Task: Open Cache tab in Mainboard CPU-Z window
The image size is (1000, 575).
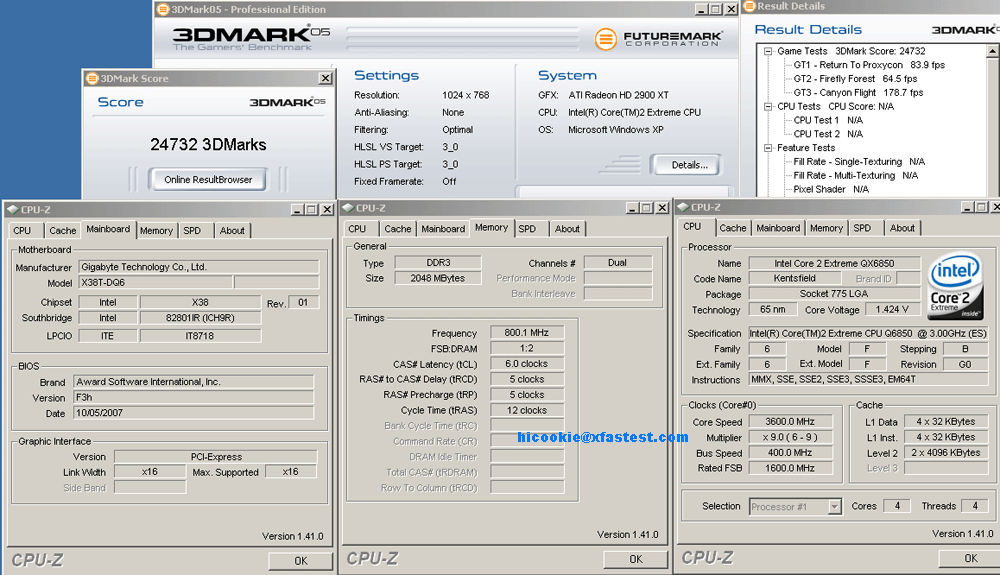Action: coord(62,230)
